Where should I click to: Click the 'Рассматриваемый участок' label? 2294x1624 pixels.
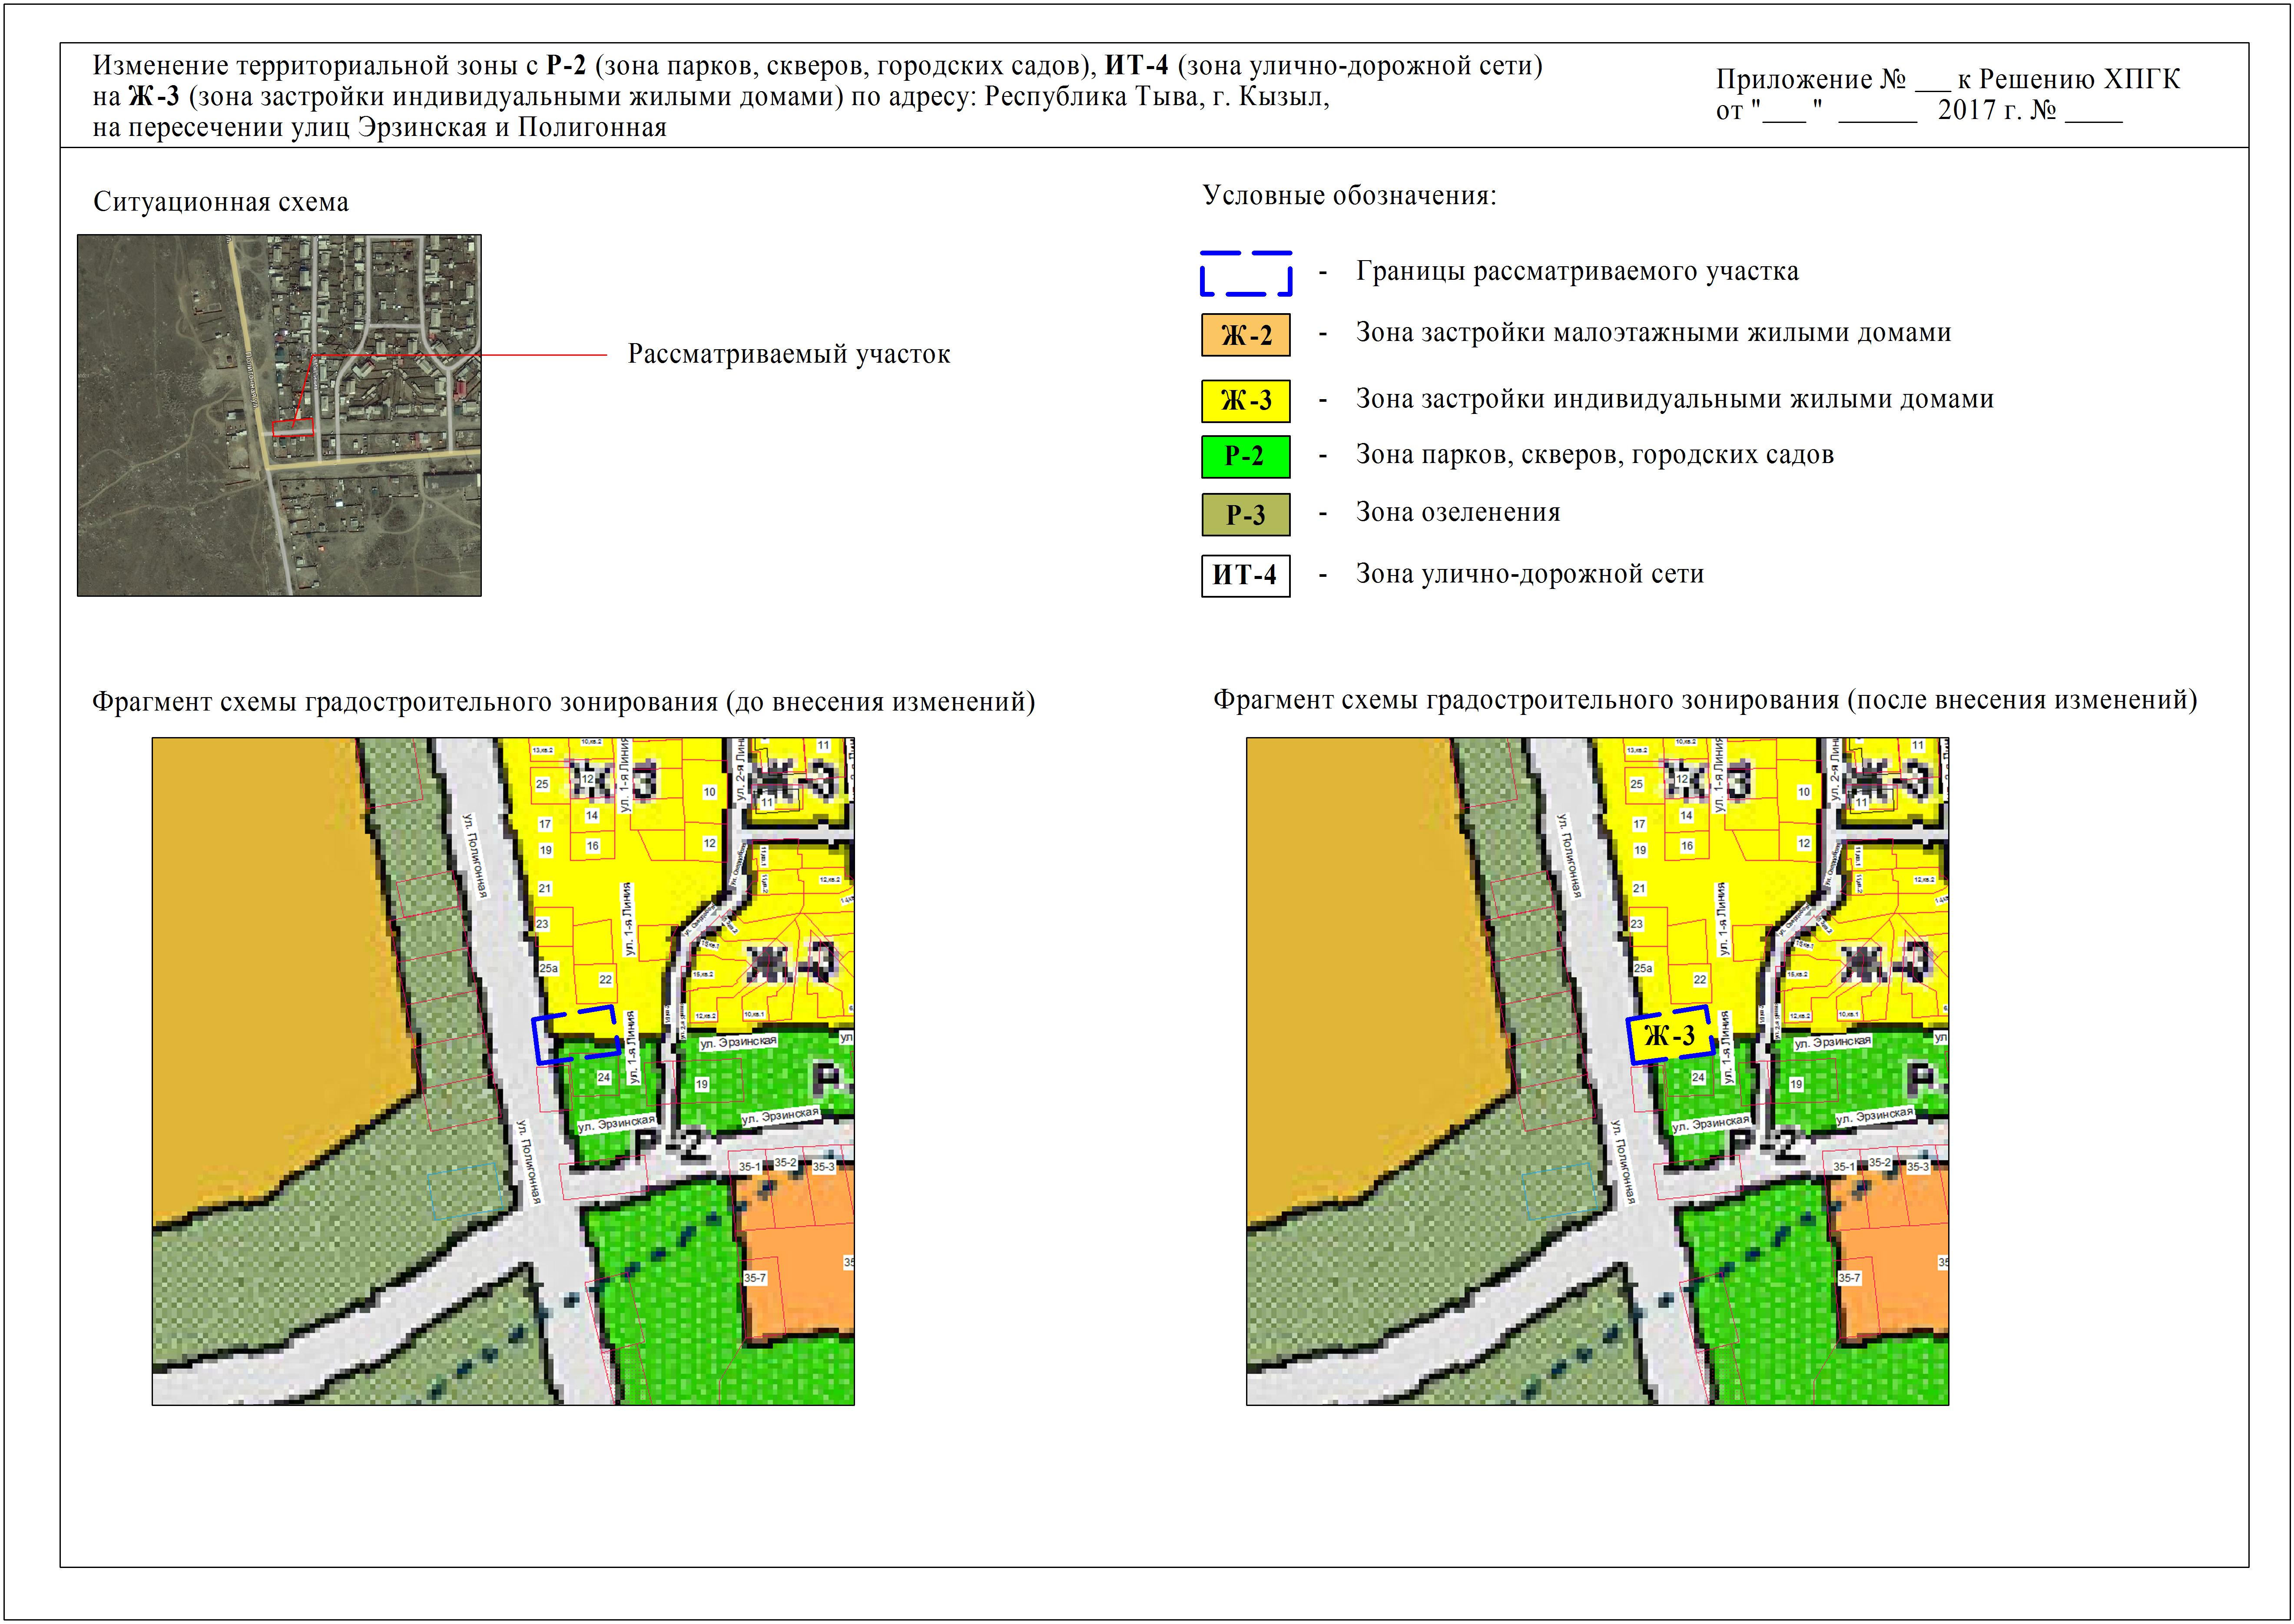[788, 354]
